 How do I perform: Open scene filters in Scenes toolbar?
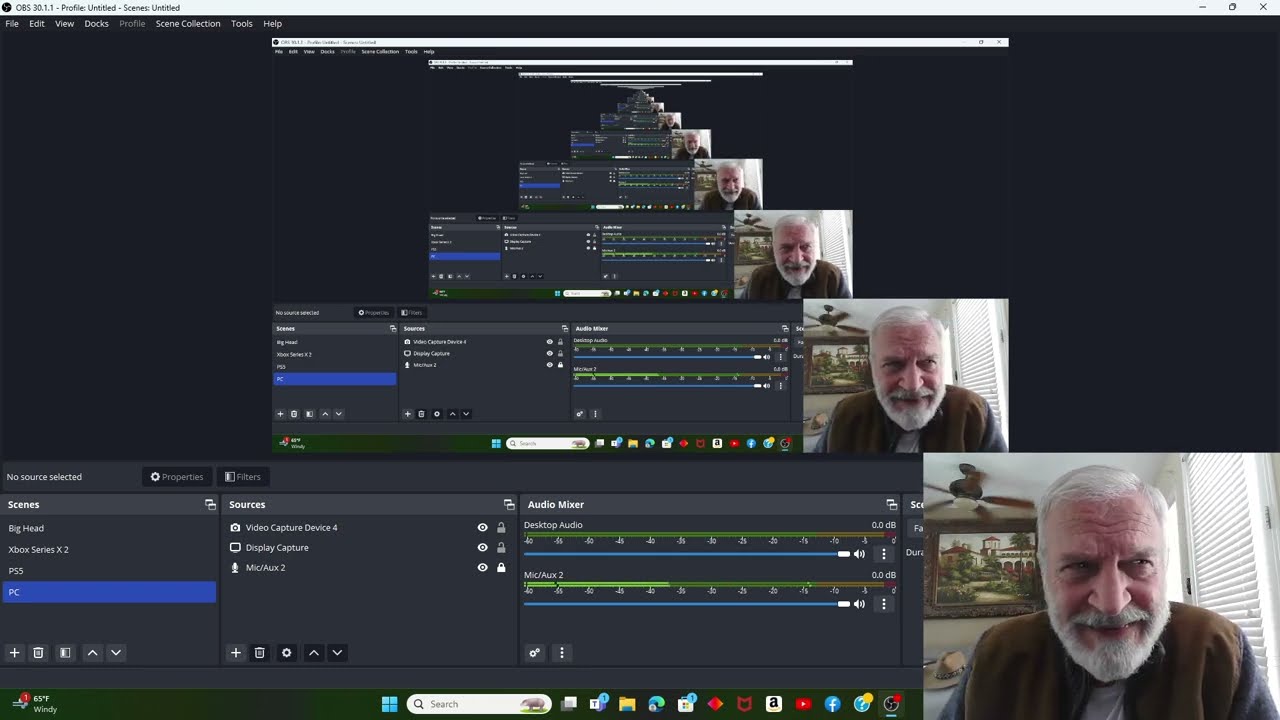click(x=65, y=653)
